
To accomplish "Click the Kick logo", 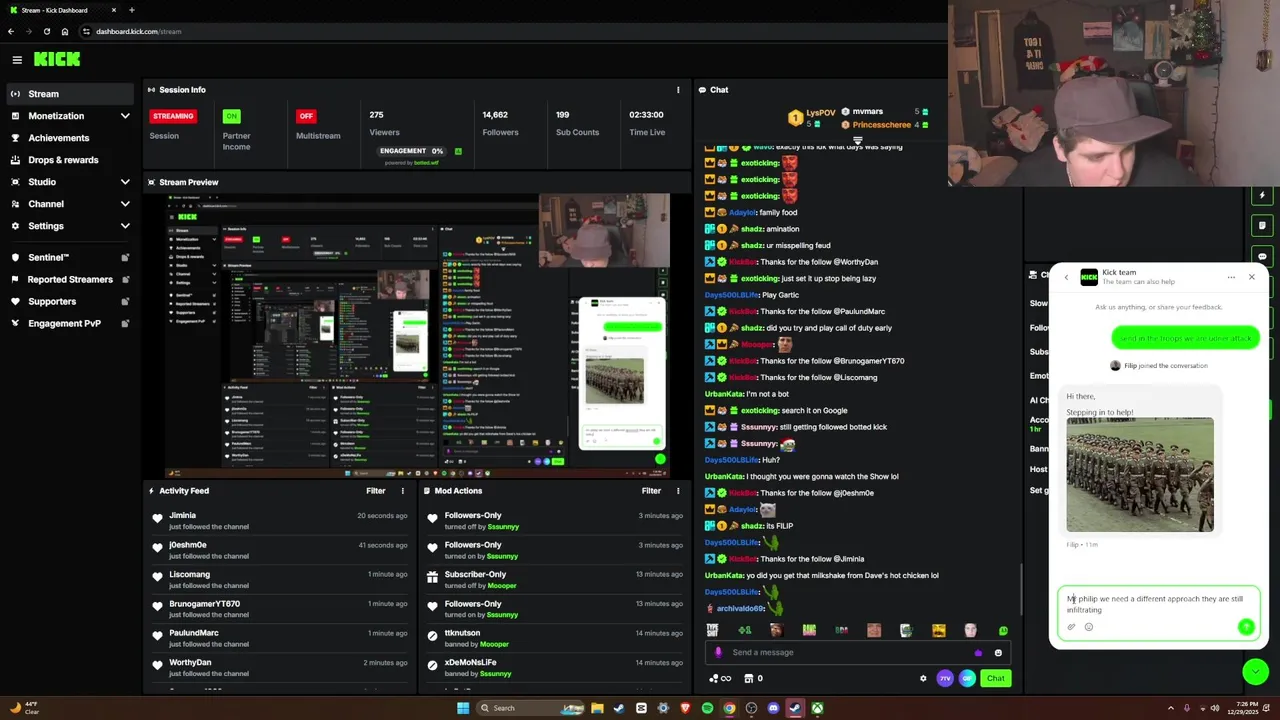I will (57, 60).
